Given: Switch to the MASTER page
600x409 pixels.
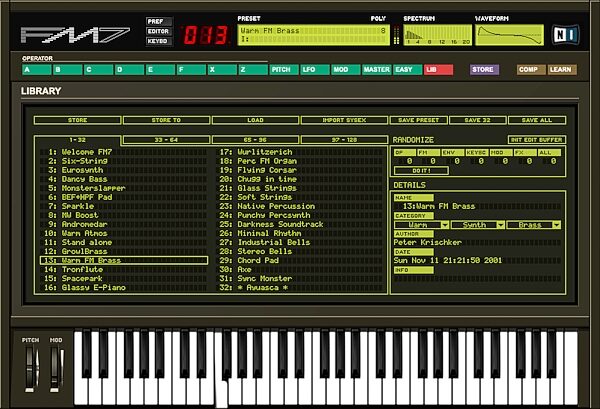Looking at the screenshot, I should [377, 70].
